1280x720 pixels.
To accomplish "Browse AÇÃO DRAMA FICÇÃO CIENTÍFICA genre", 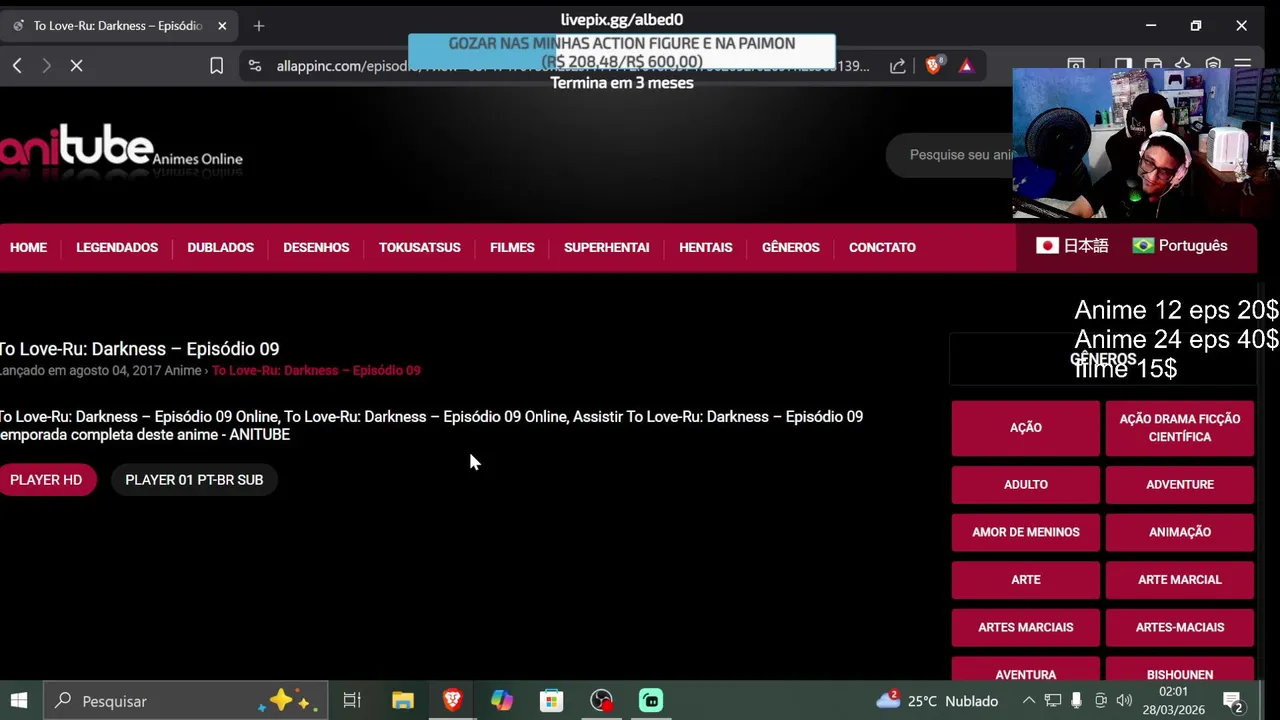I will 1180,428.
